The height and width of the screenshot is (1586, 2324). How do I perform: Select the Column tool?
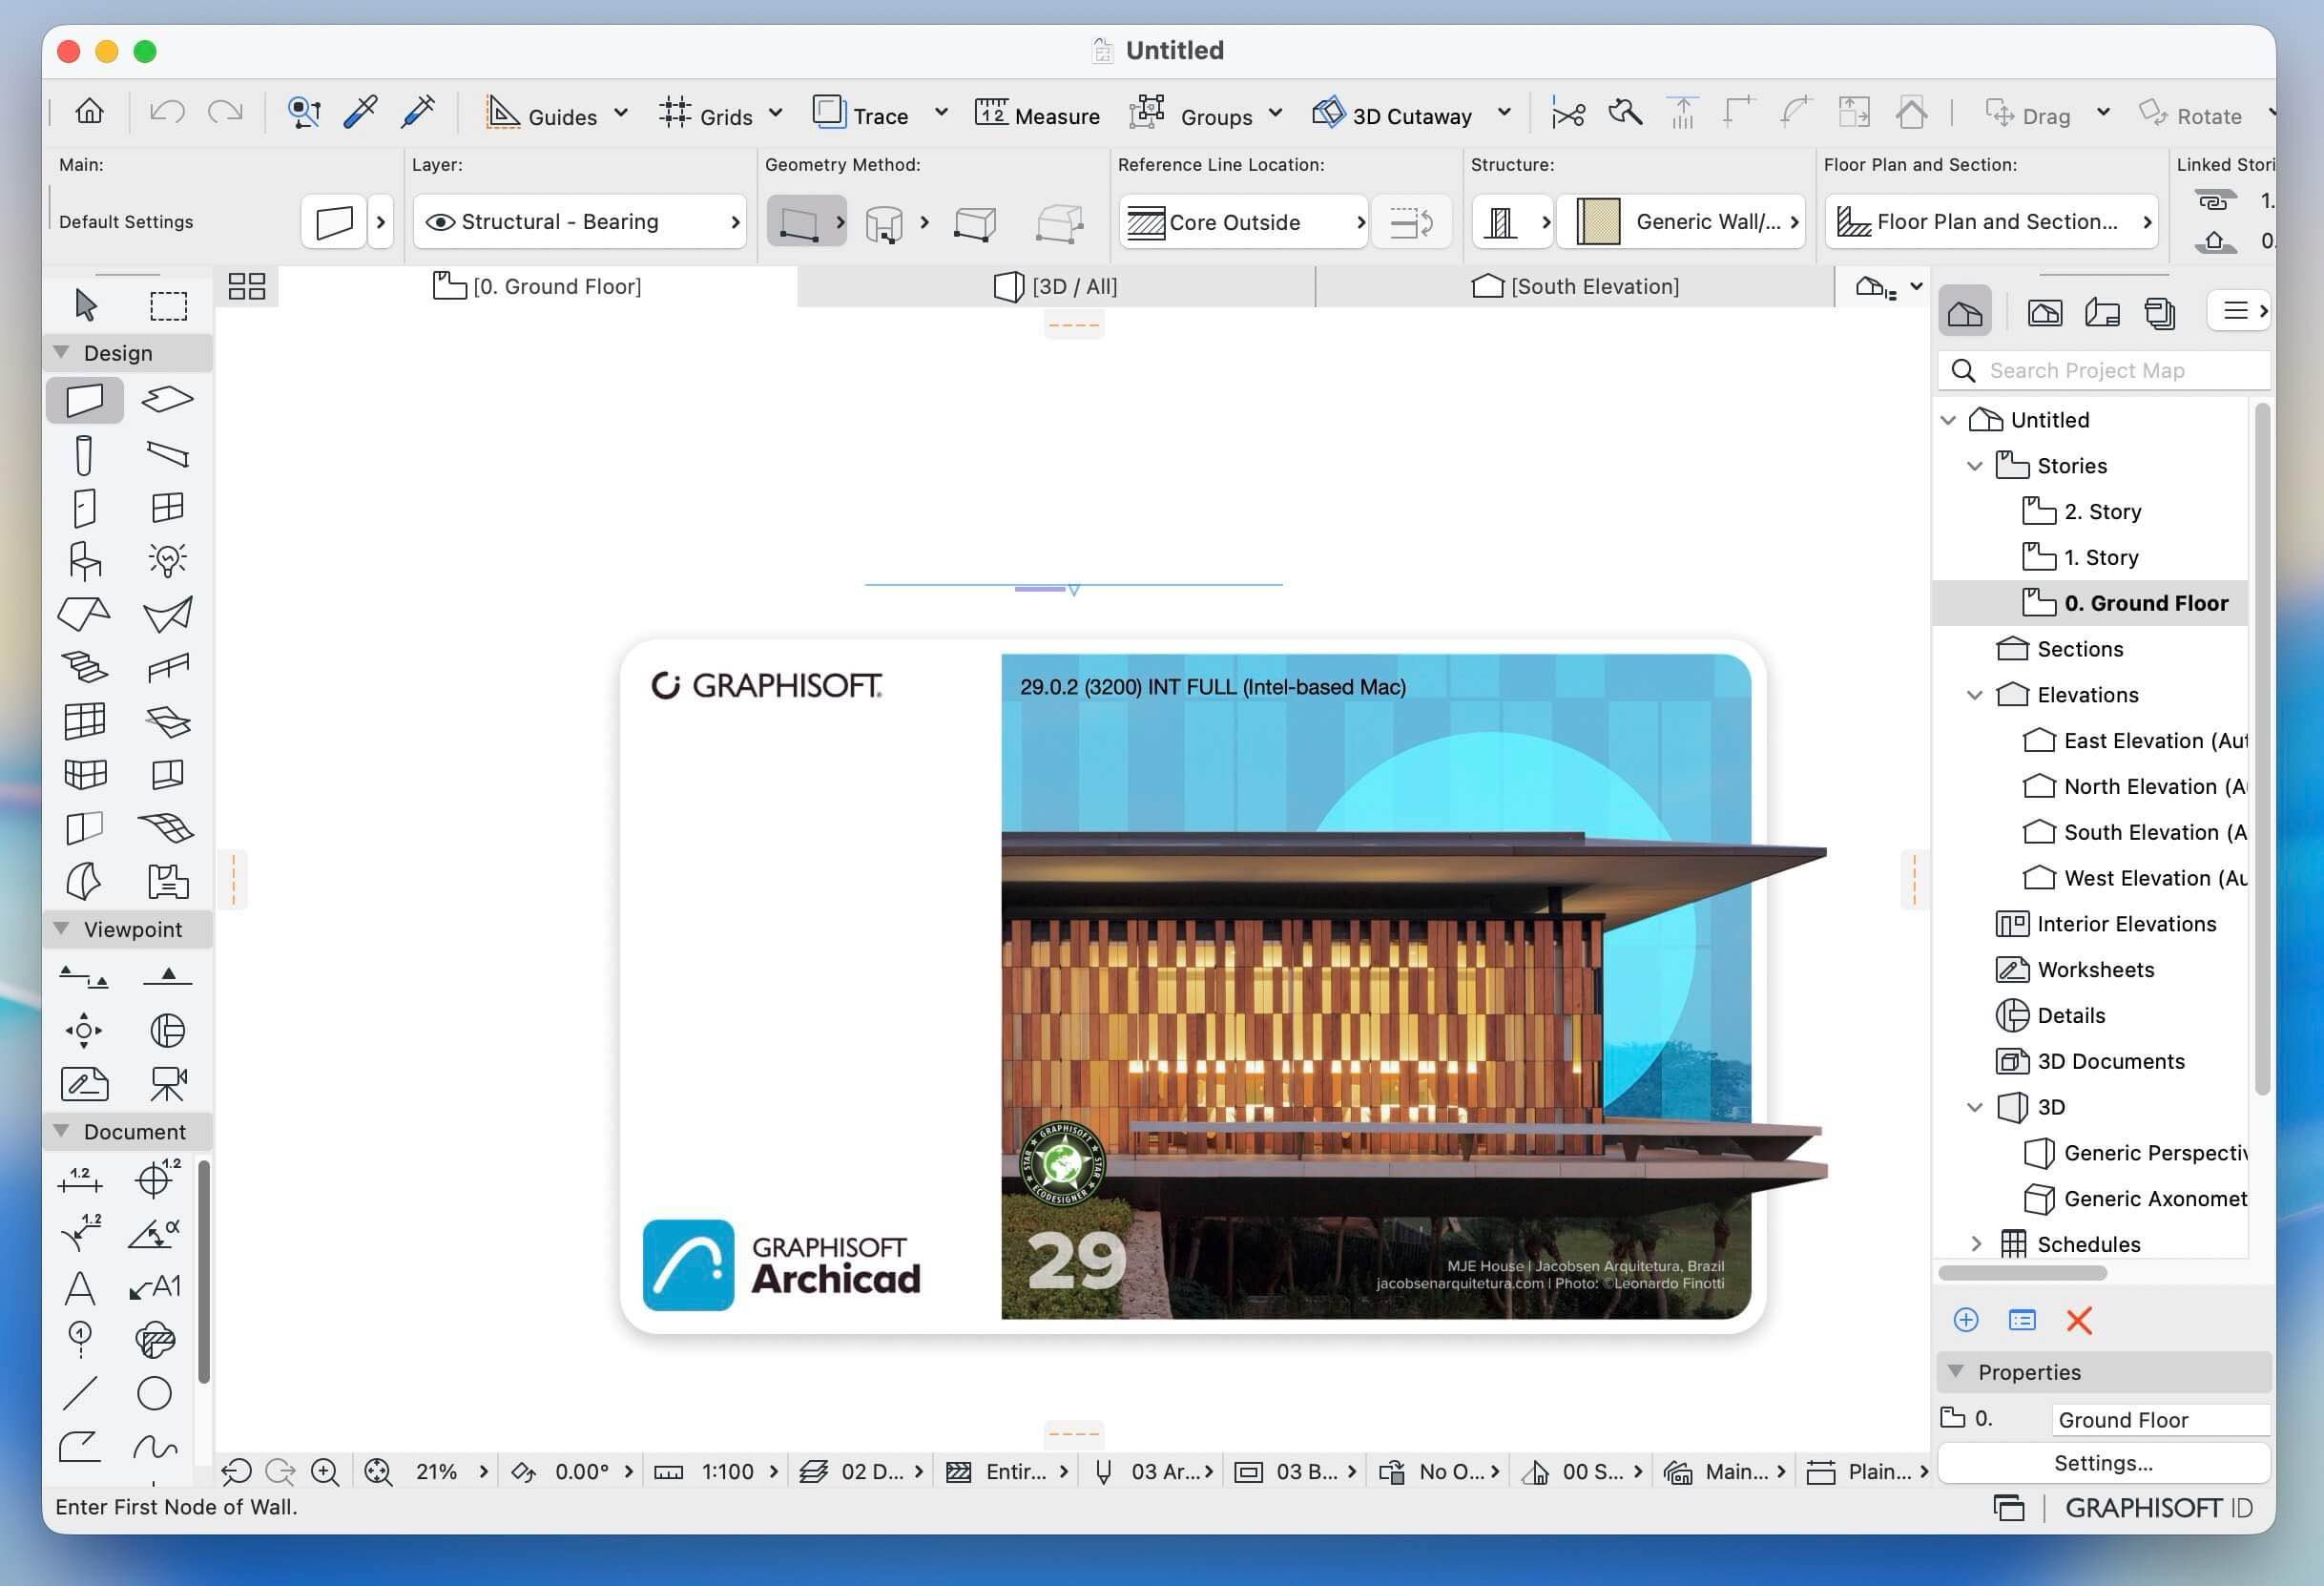click(84, 453)
